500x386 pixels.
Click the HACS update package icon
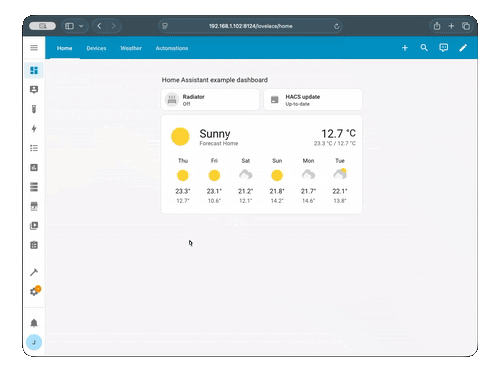point(275,100)
